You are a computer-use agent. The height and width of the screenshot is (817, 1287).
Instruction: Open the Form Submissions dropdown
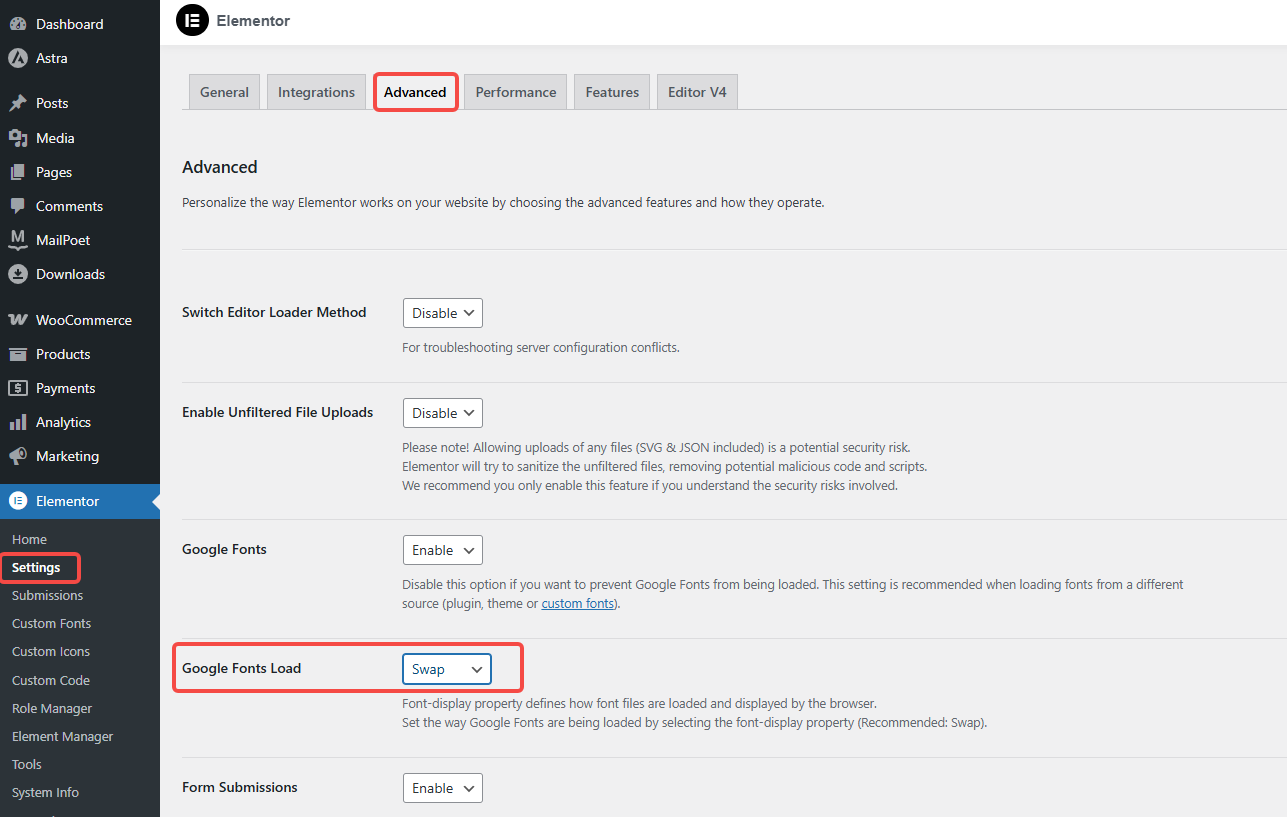click(x=442, y=787)
